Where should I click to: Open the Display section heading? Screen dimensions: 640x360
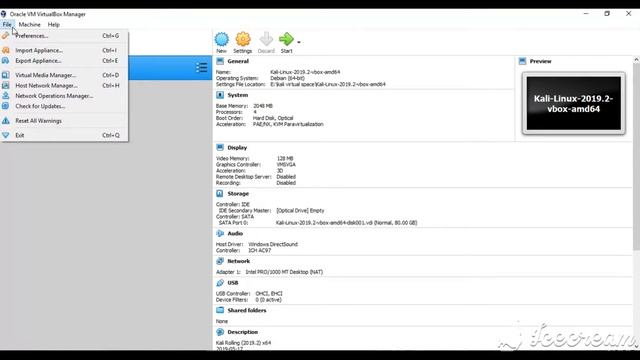(237, 148)
